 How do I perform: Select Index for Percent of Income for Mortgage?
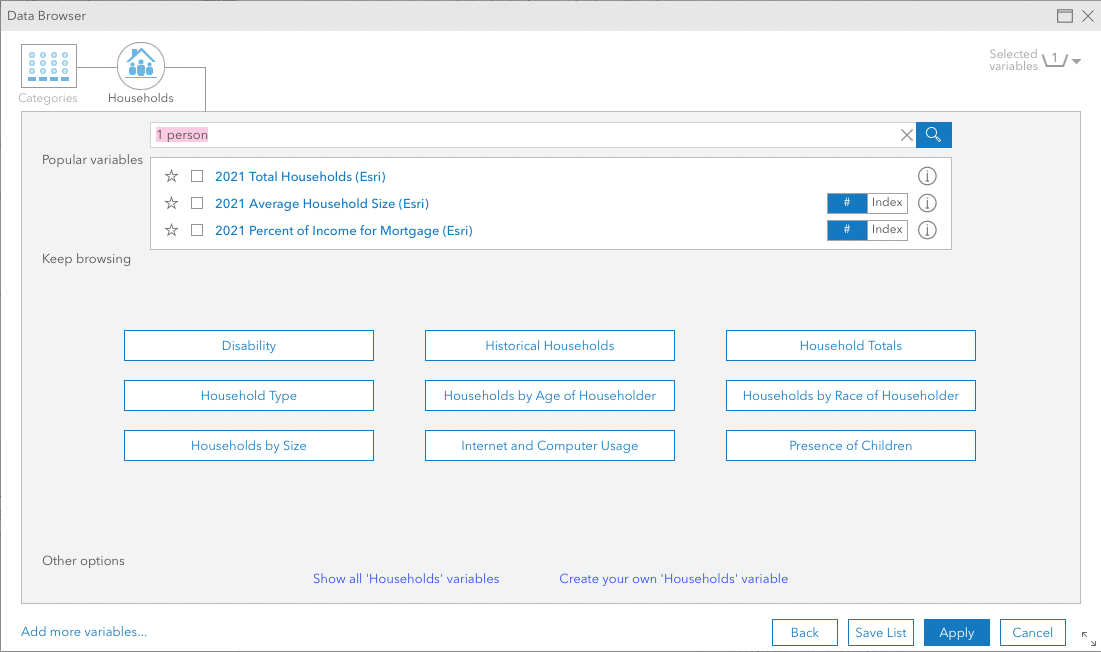888,229
